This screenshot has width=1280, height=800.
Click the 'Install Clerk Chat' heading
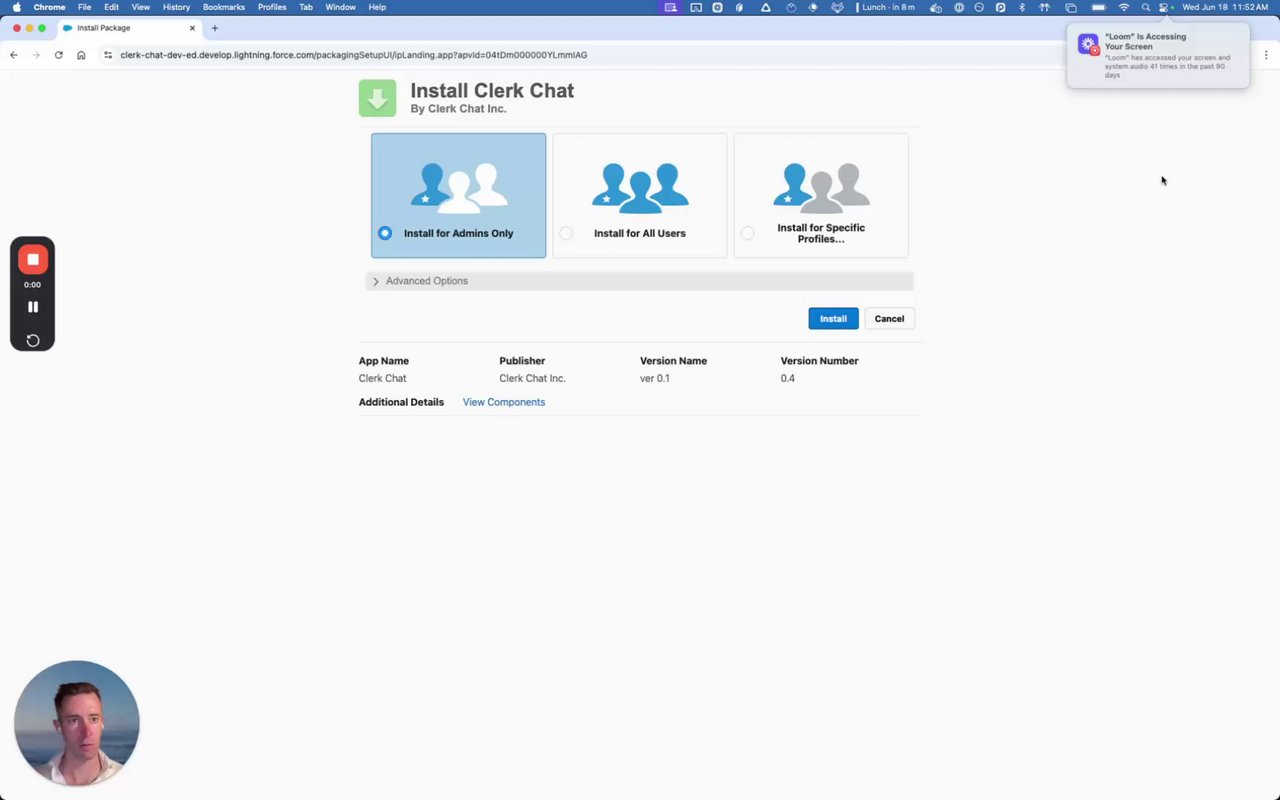click(x=492, y=90)
